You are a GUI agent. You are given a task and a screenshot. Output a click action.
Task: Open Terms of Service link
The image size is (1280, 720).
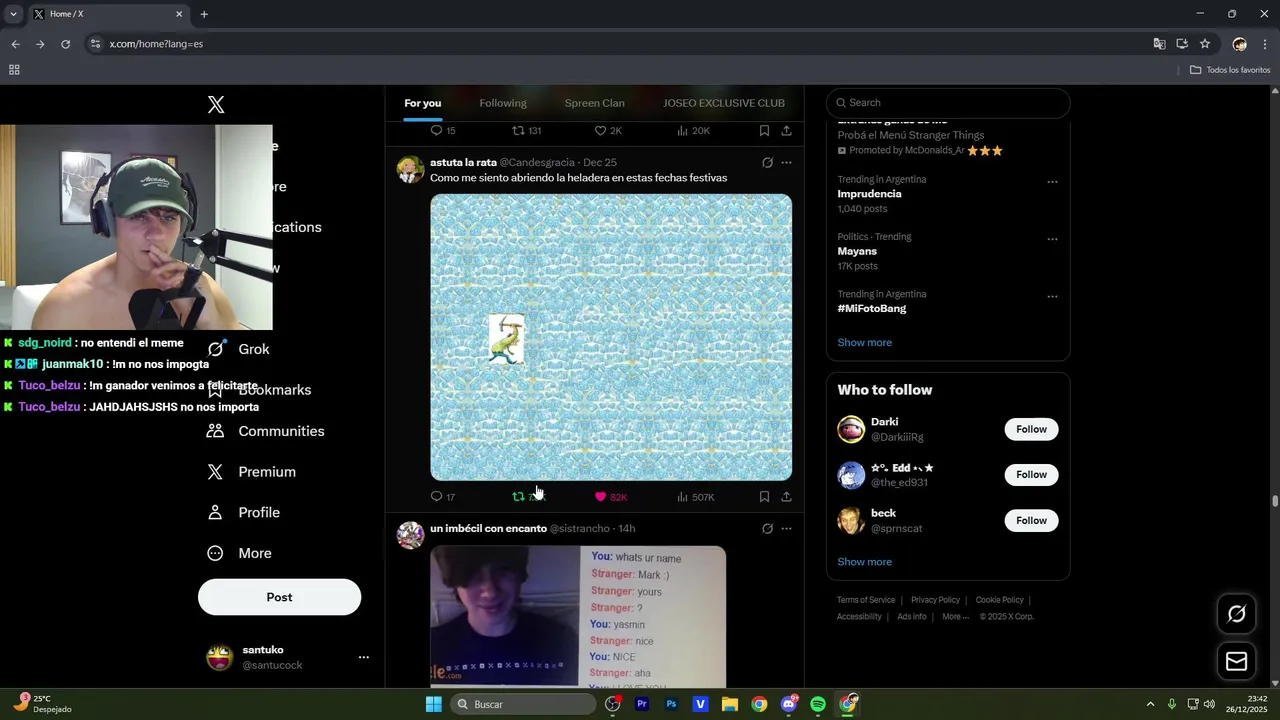(x=866, y=600)
